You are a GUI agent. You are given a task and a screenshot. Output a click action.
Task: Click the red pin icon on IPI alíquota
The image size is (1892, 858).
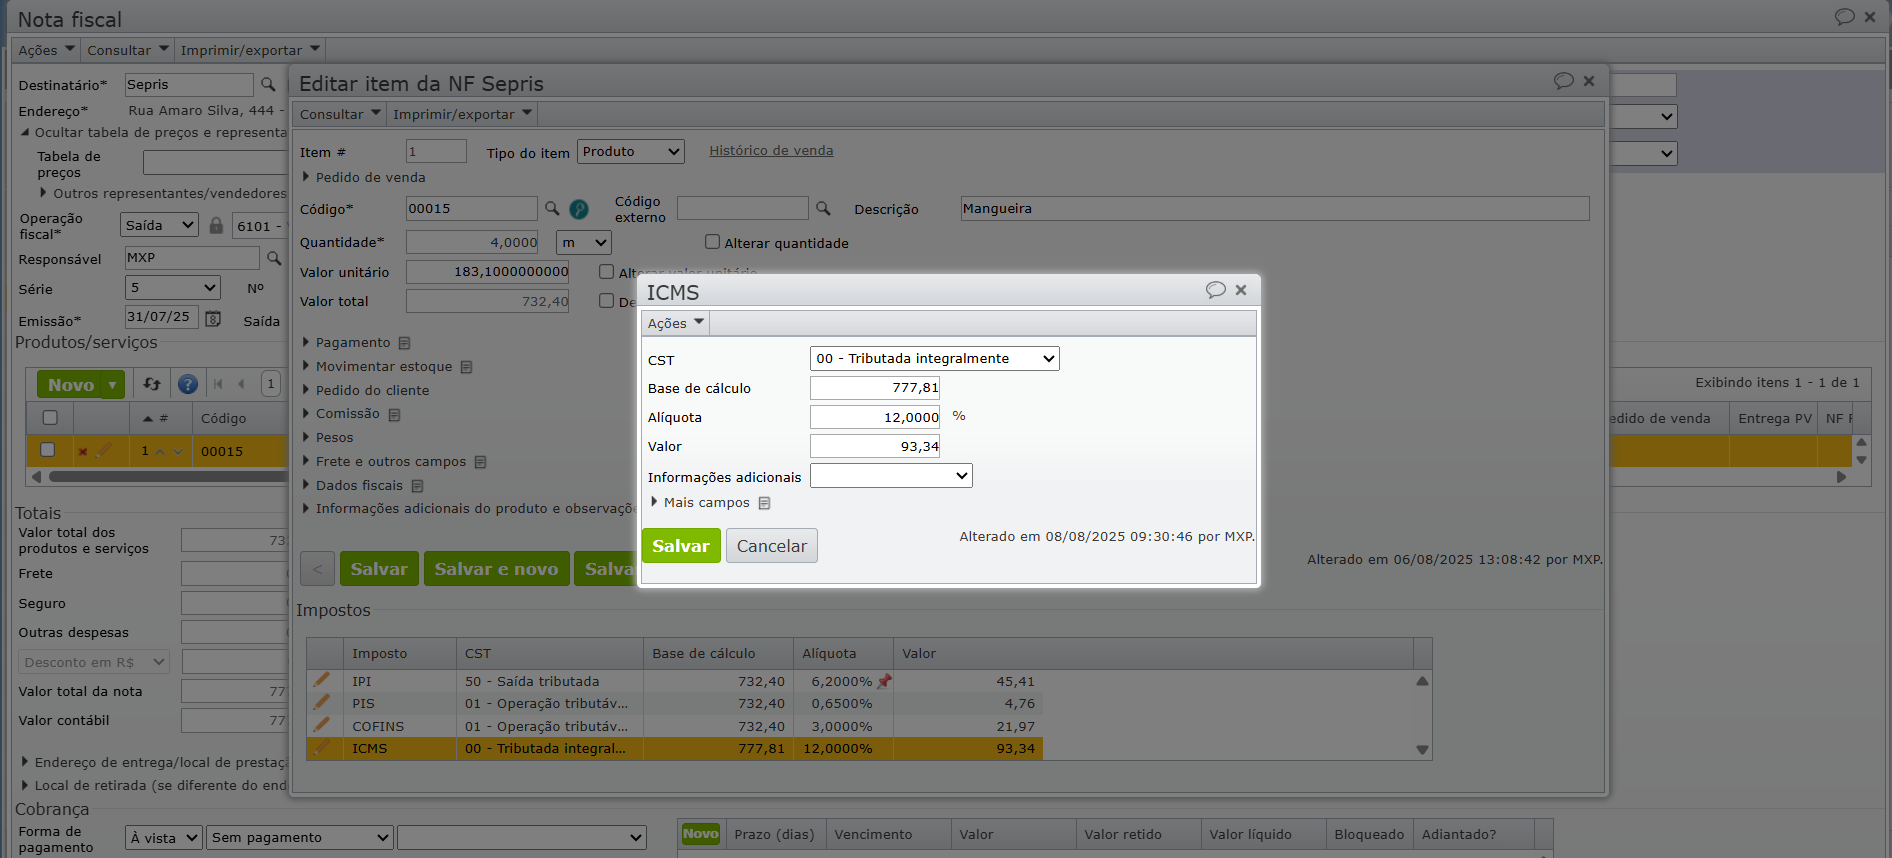pyautogui.click(x=884, y=681)
